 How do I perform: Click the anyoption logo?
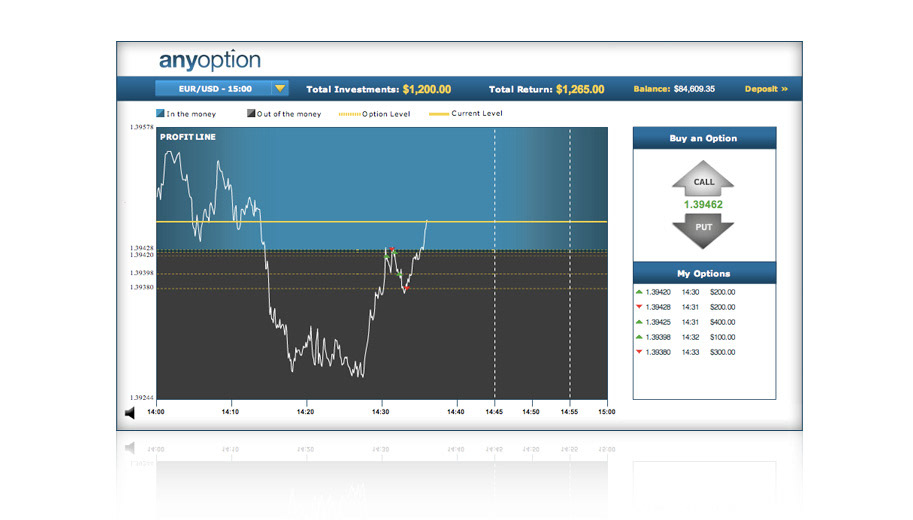click(x=210, y=60)
